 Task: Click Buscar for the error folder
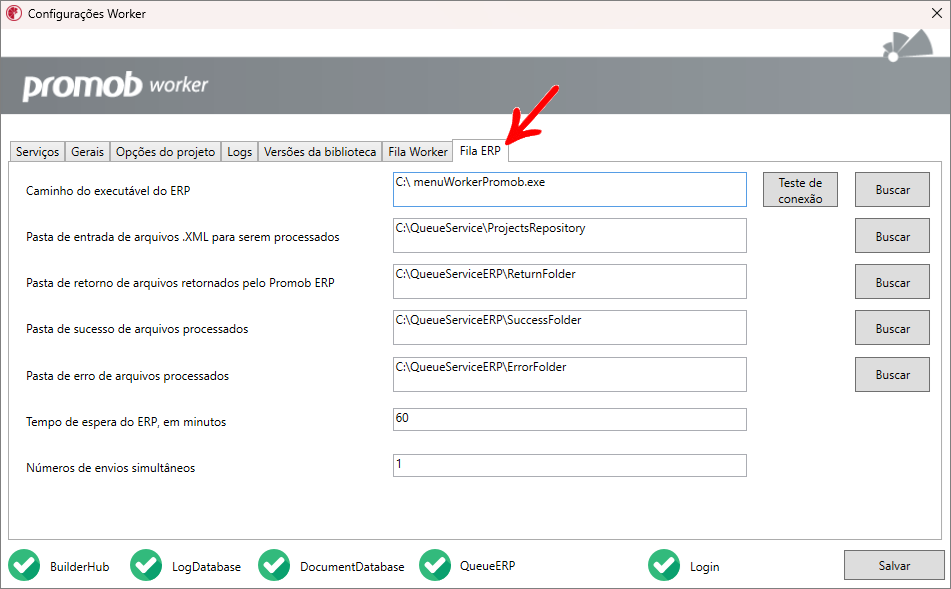892,375
